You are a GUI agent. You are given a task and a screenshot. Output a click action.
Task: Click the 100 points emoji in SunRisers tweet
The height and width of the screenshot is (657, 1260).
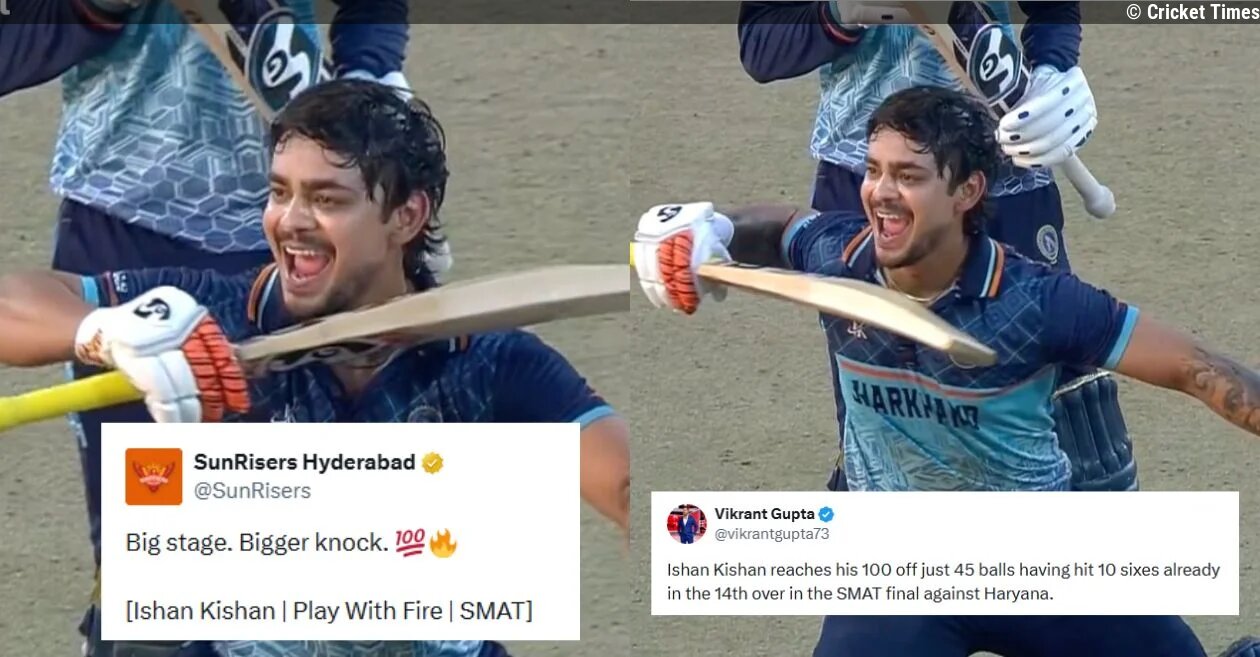(410, 543)
